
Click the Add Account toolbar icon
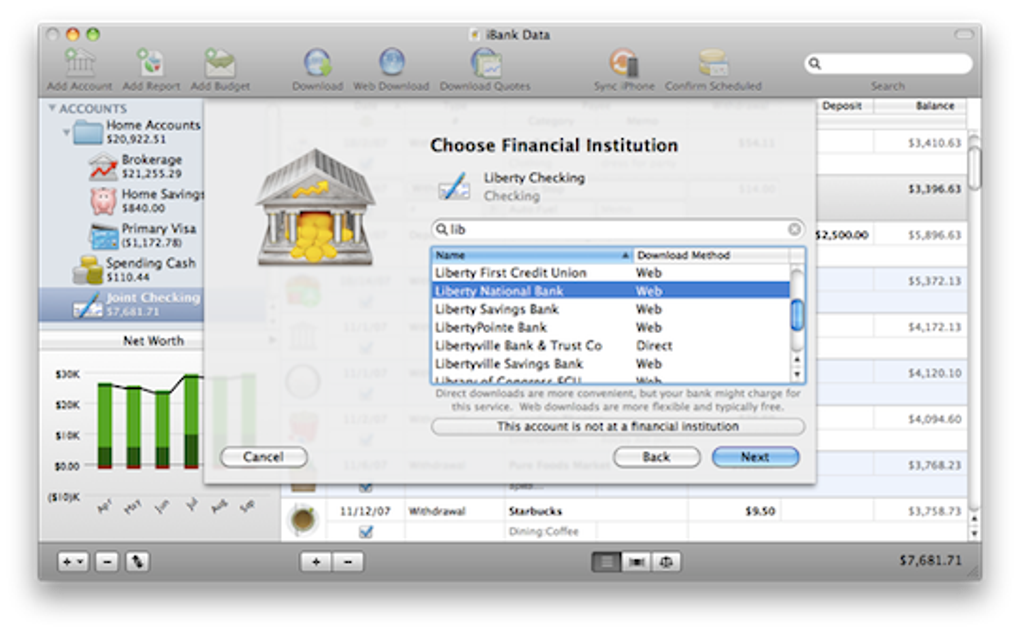(79, 63)
